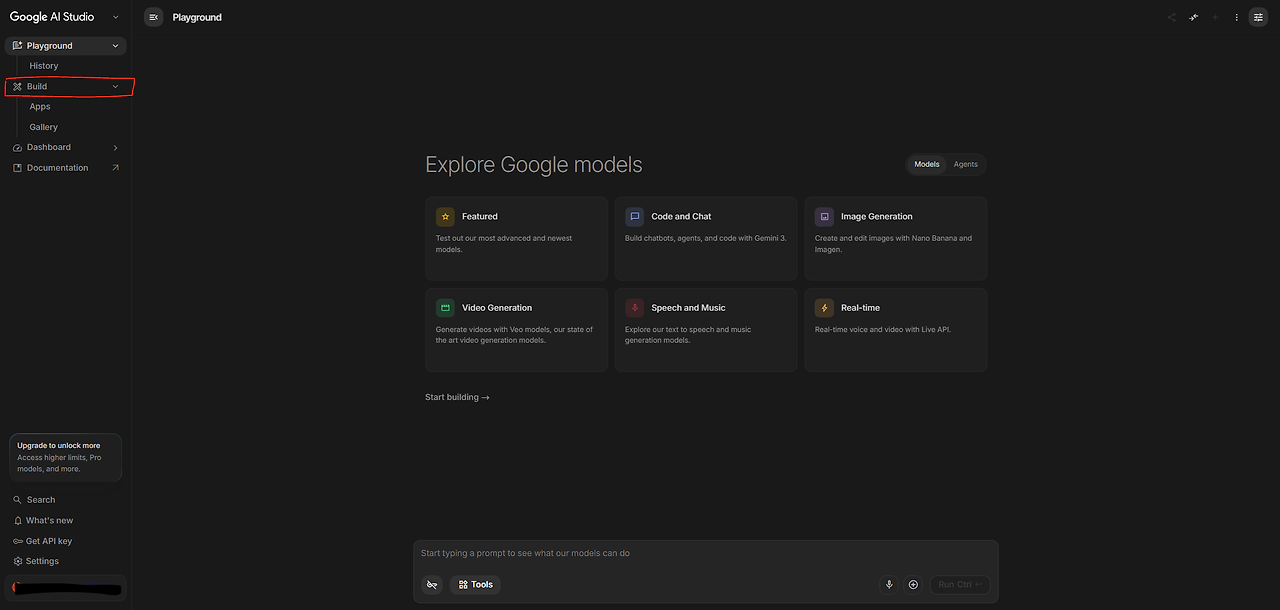Viewport: 1280px width, 610px height.
Task: Click the Video Generation film icon
Action: [445, 308]
